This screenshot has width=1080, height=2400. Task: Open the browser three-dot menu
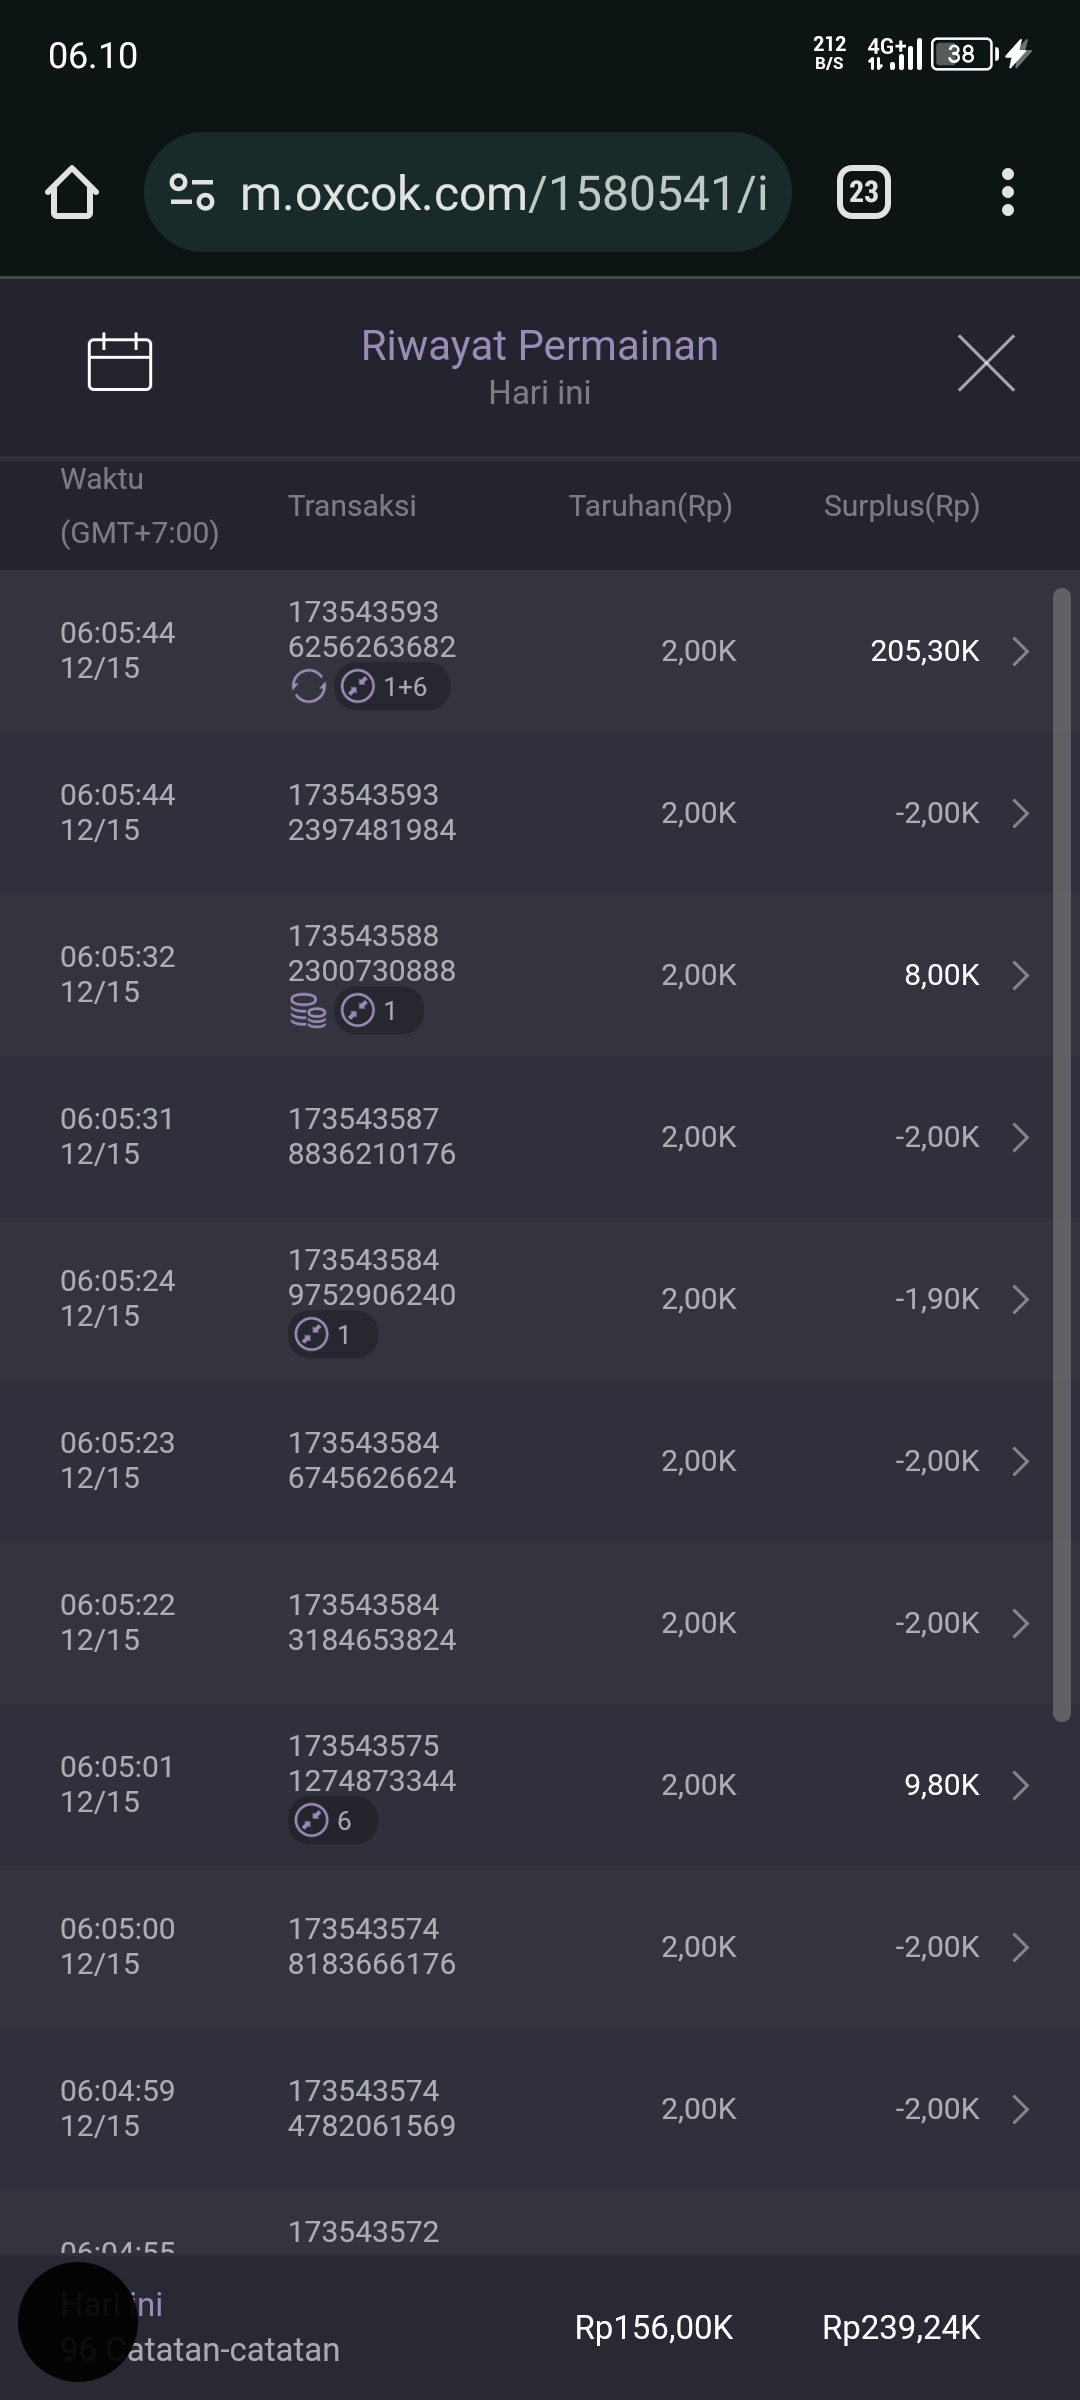pos(1007,192)
